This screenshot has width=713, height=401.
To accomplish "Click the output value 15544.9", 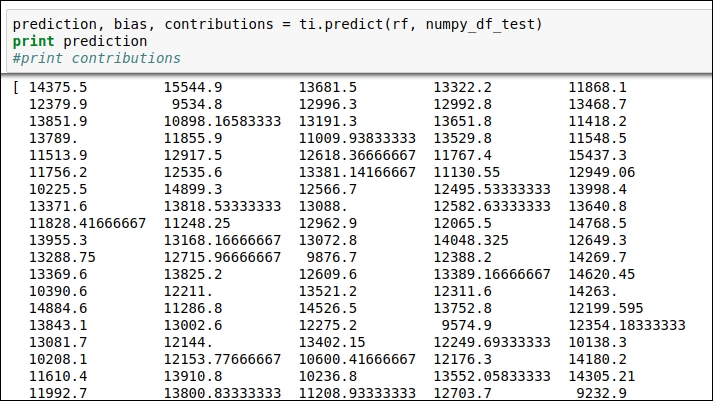I will click(x=193, y=87).
